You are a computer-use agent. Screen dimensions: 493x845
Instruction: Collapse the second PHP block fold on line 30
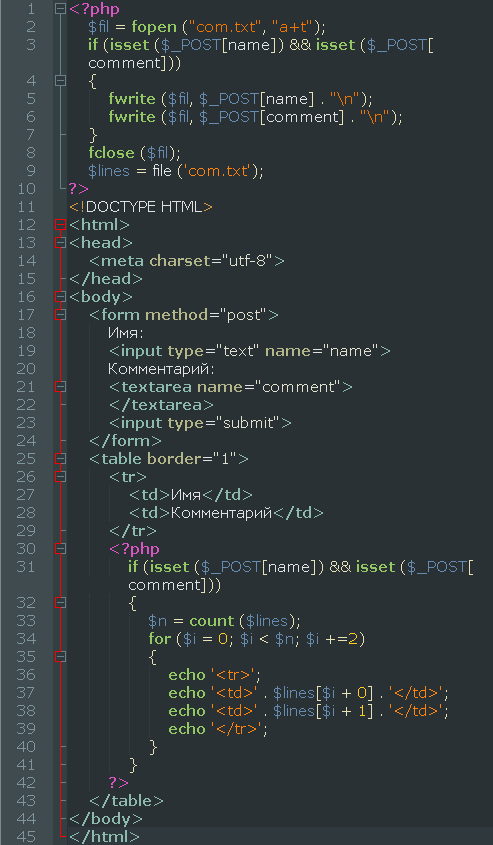click(x=60, y=549)
